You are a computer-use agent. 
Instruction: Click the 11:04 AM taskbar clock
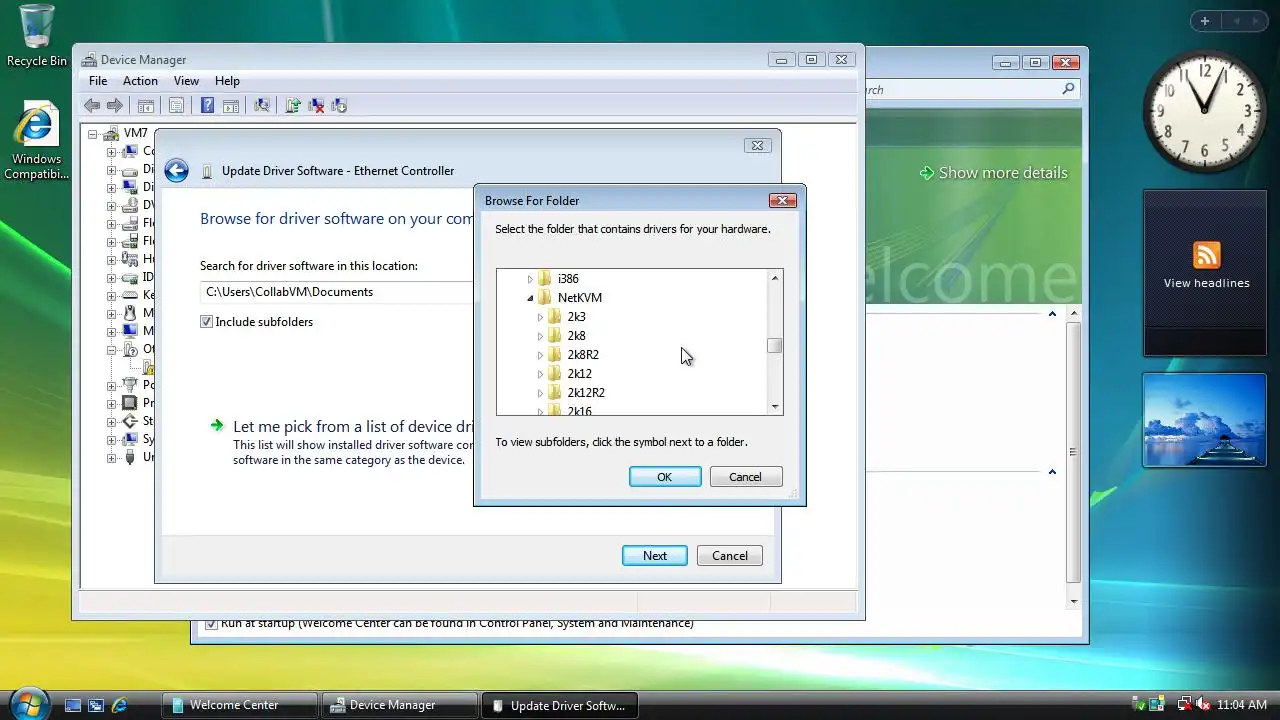pyautogui.click(x=1242, y=705)
